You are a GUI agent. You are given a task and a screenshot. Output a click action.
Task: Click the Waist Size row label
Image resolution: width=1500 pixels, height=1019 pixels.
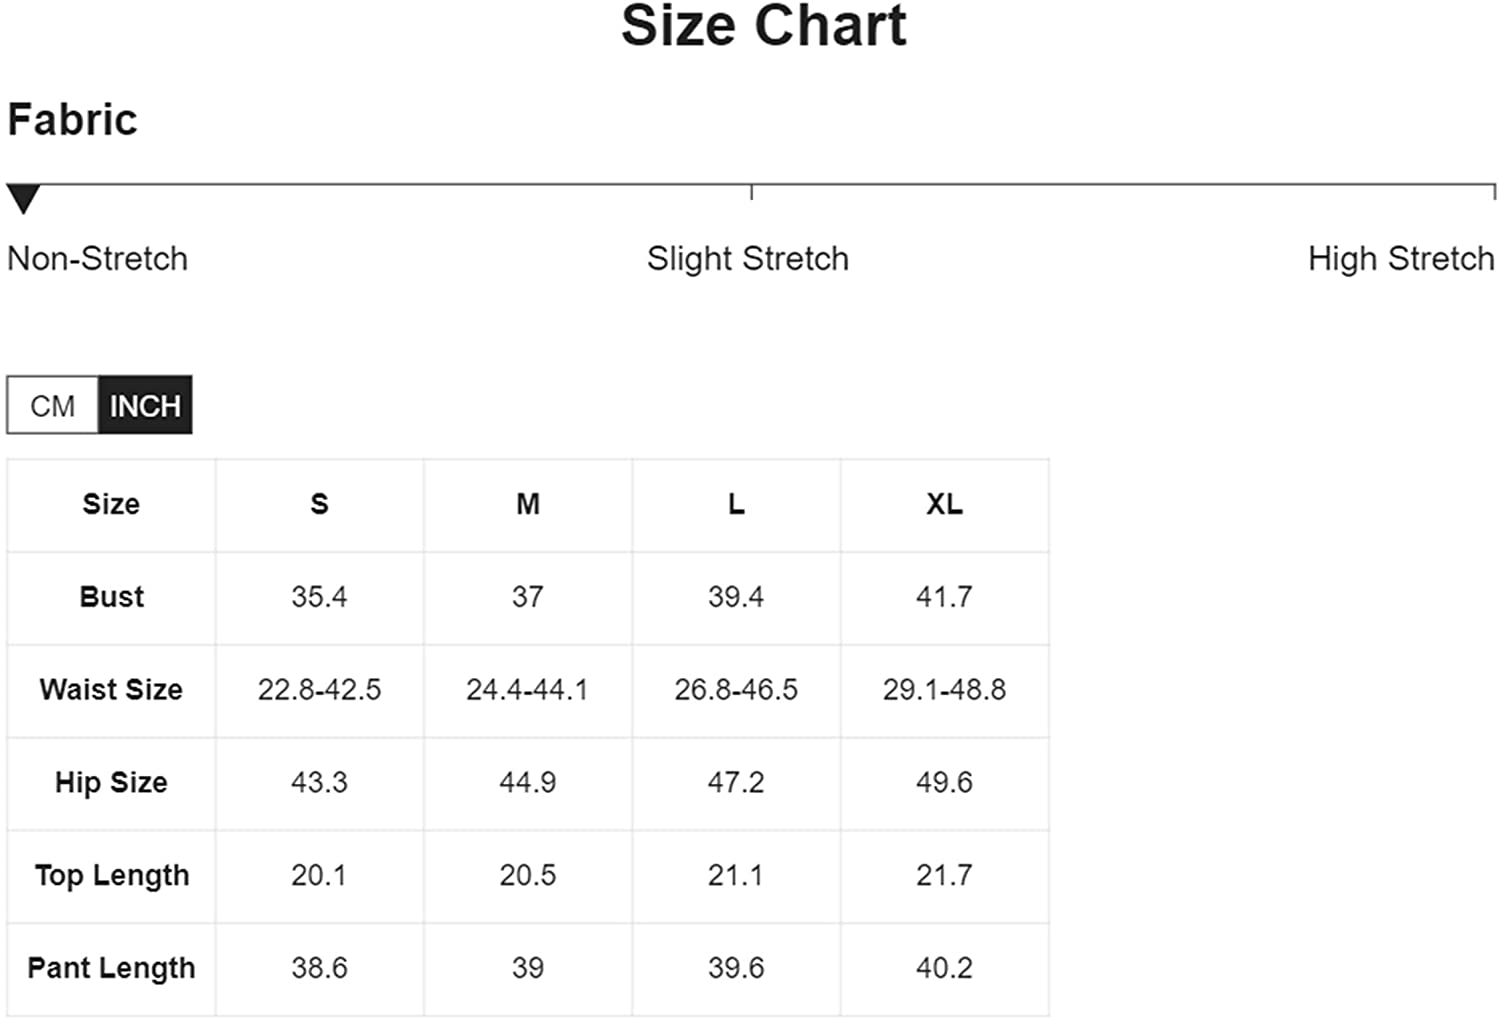(x=111, y=690)
